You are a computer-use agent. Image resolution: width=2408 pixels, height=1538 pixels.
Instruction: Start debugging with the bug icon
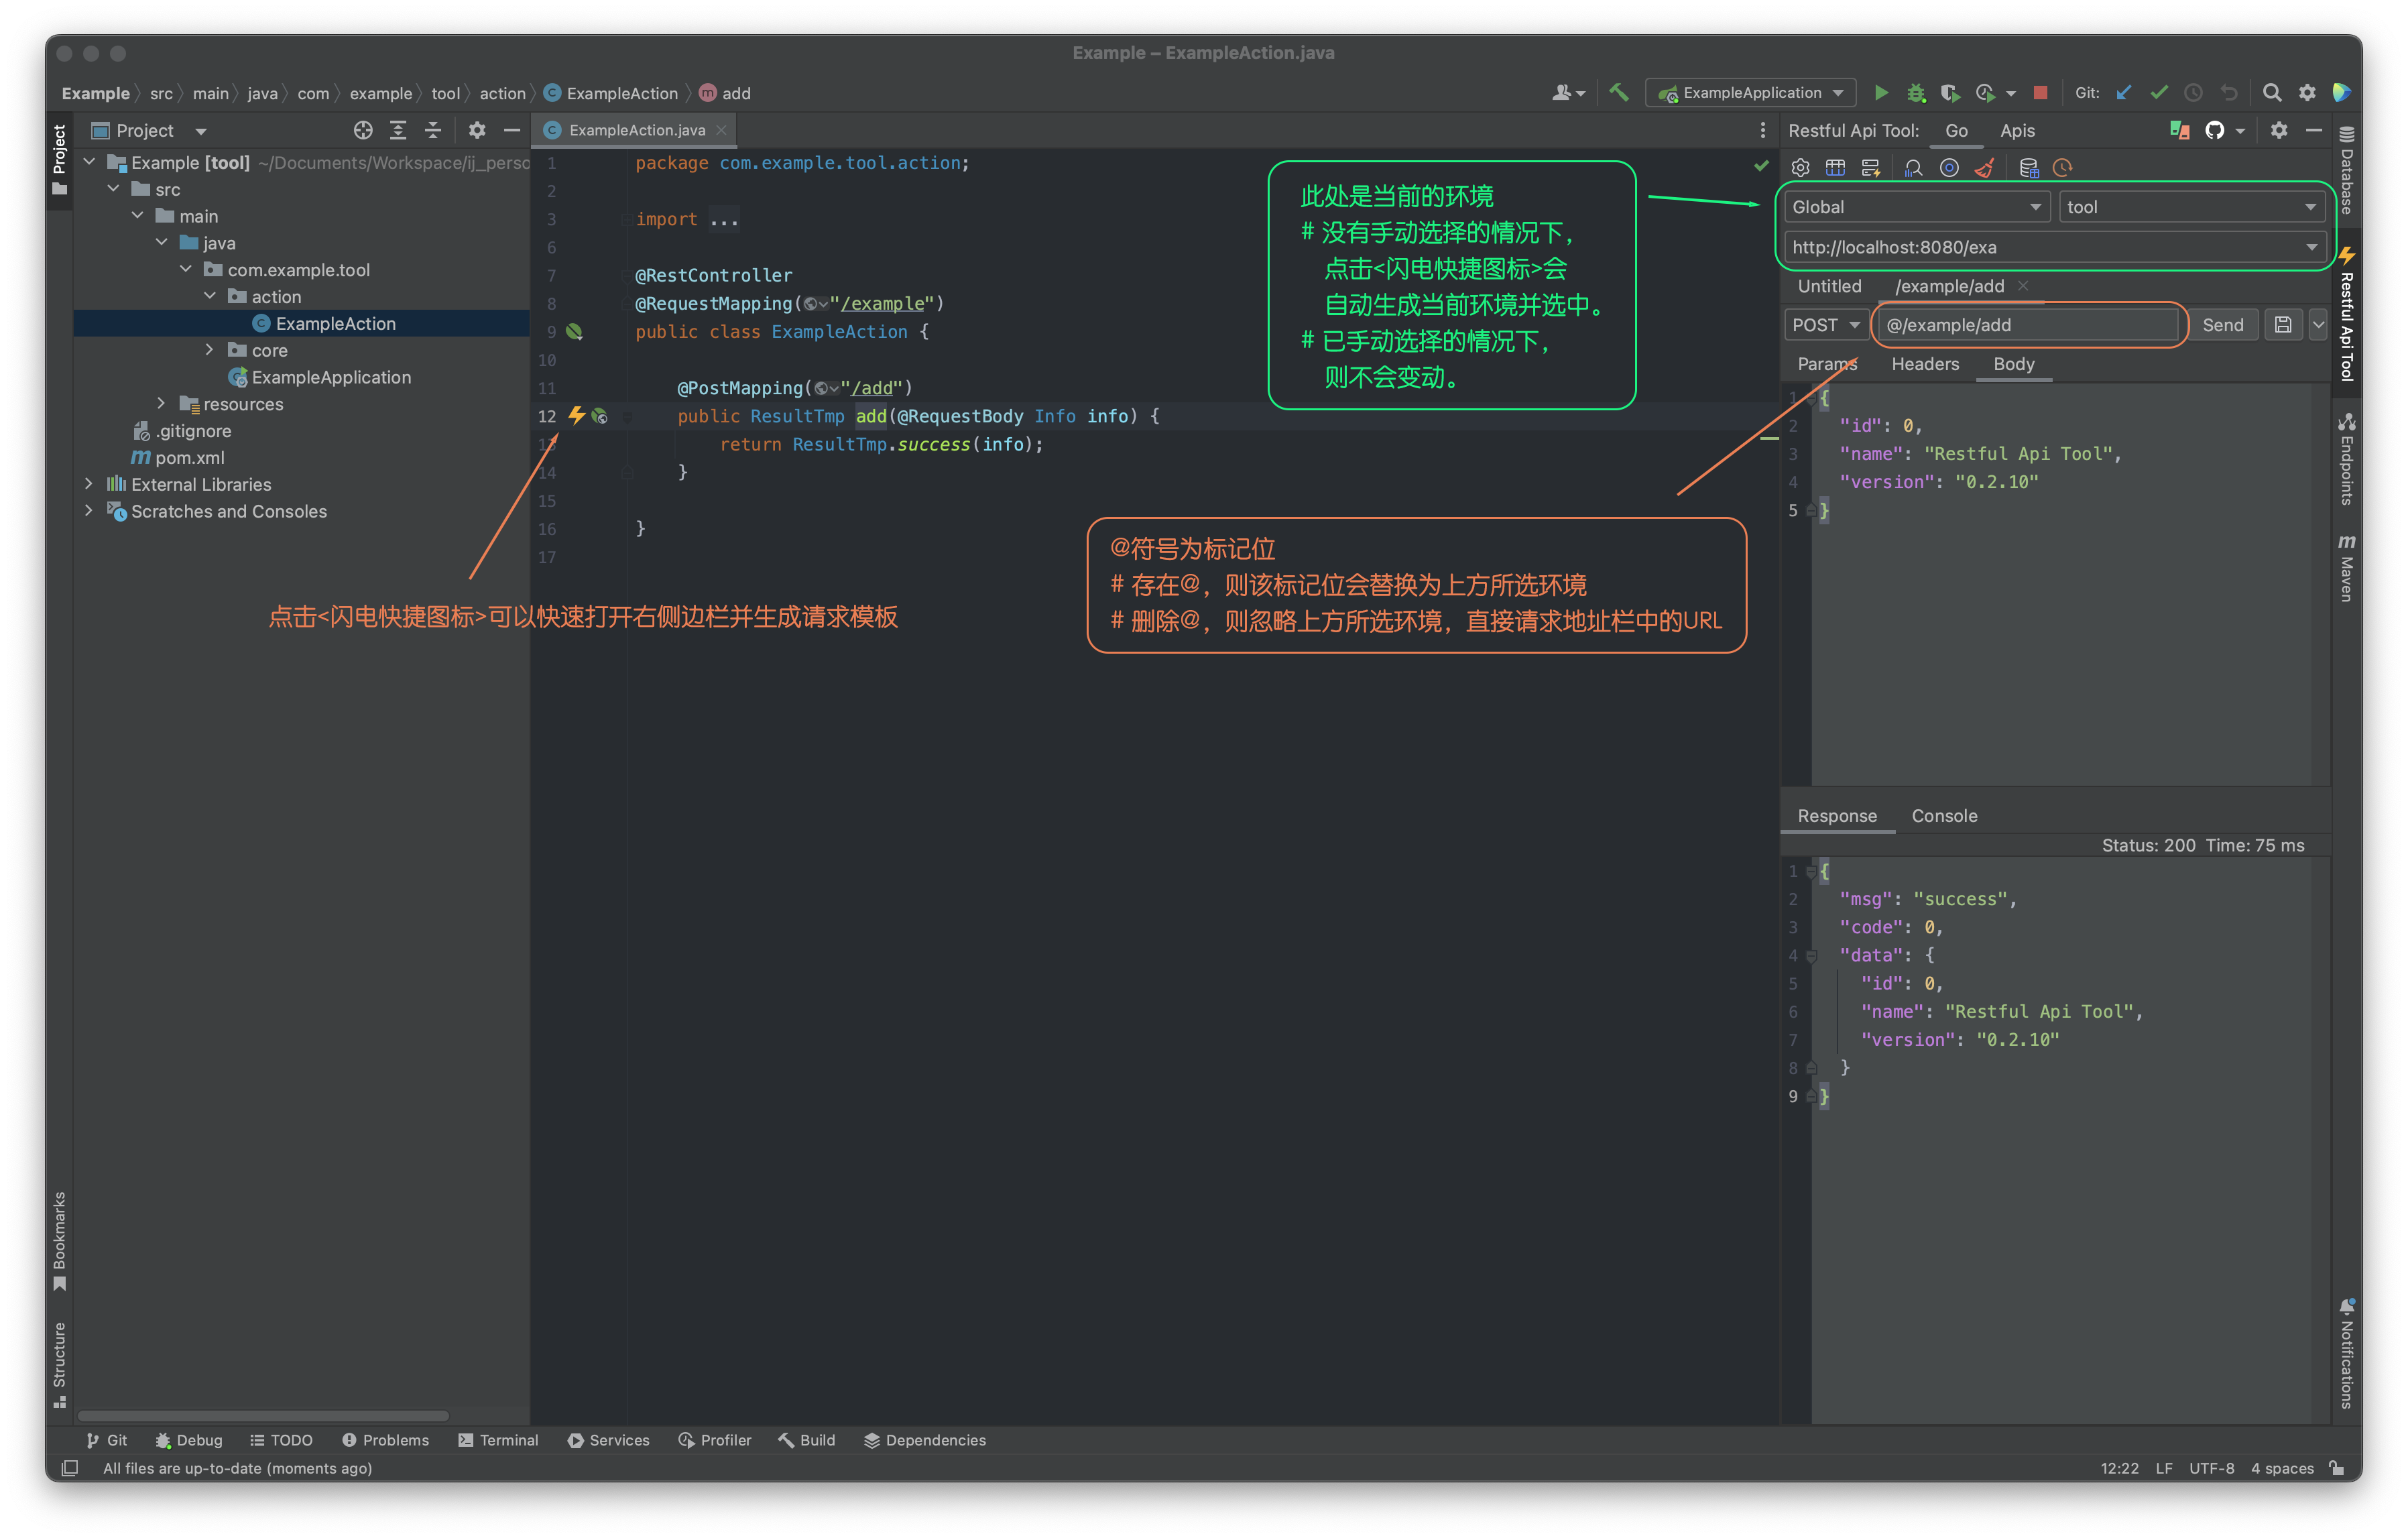pyautogui.click(x=1917, y=93)
